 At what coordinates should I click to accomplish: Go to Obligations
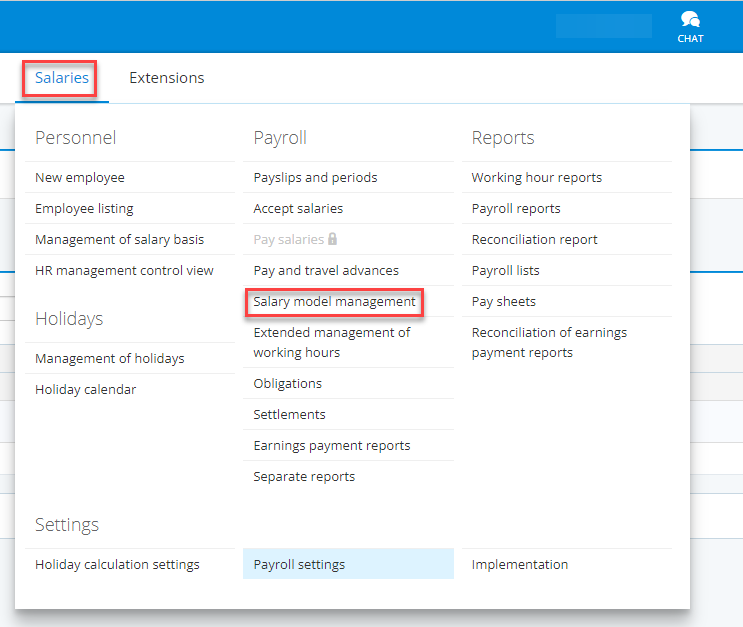click(288, 383)
